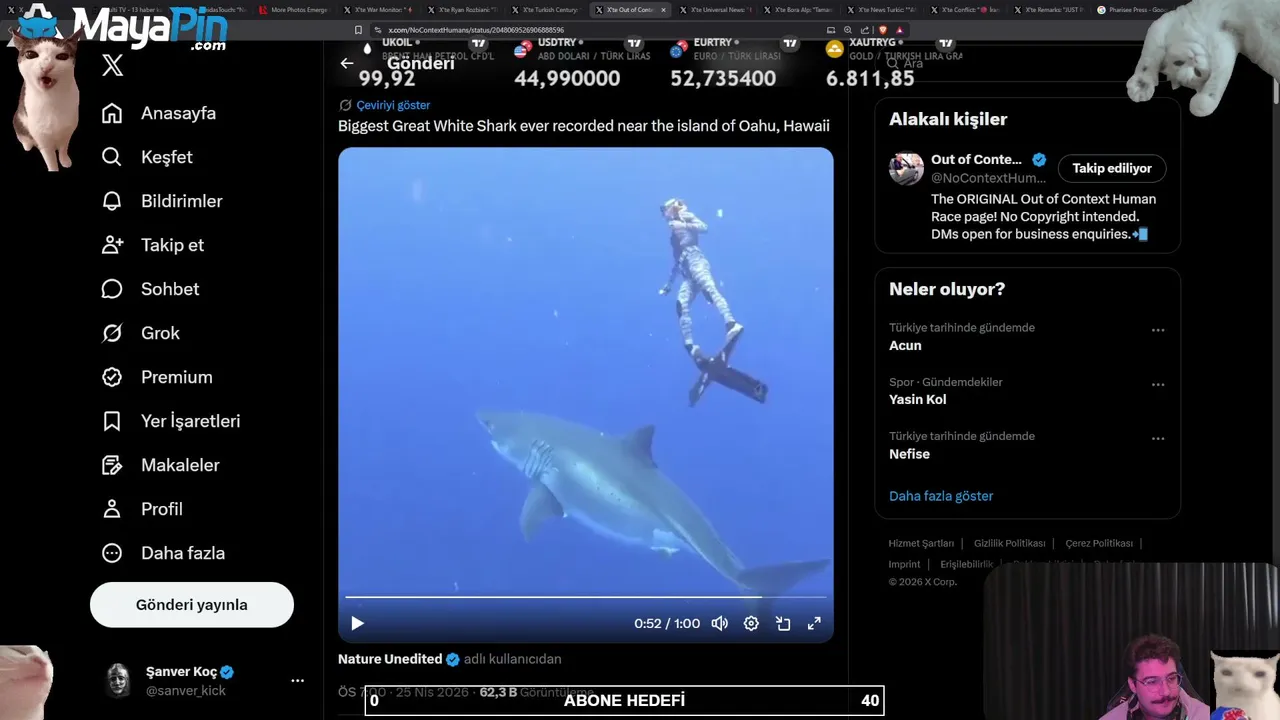Open Takip et person-plus icon

pyautogui.click(x=112, y=245)
